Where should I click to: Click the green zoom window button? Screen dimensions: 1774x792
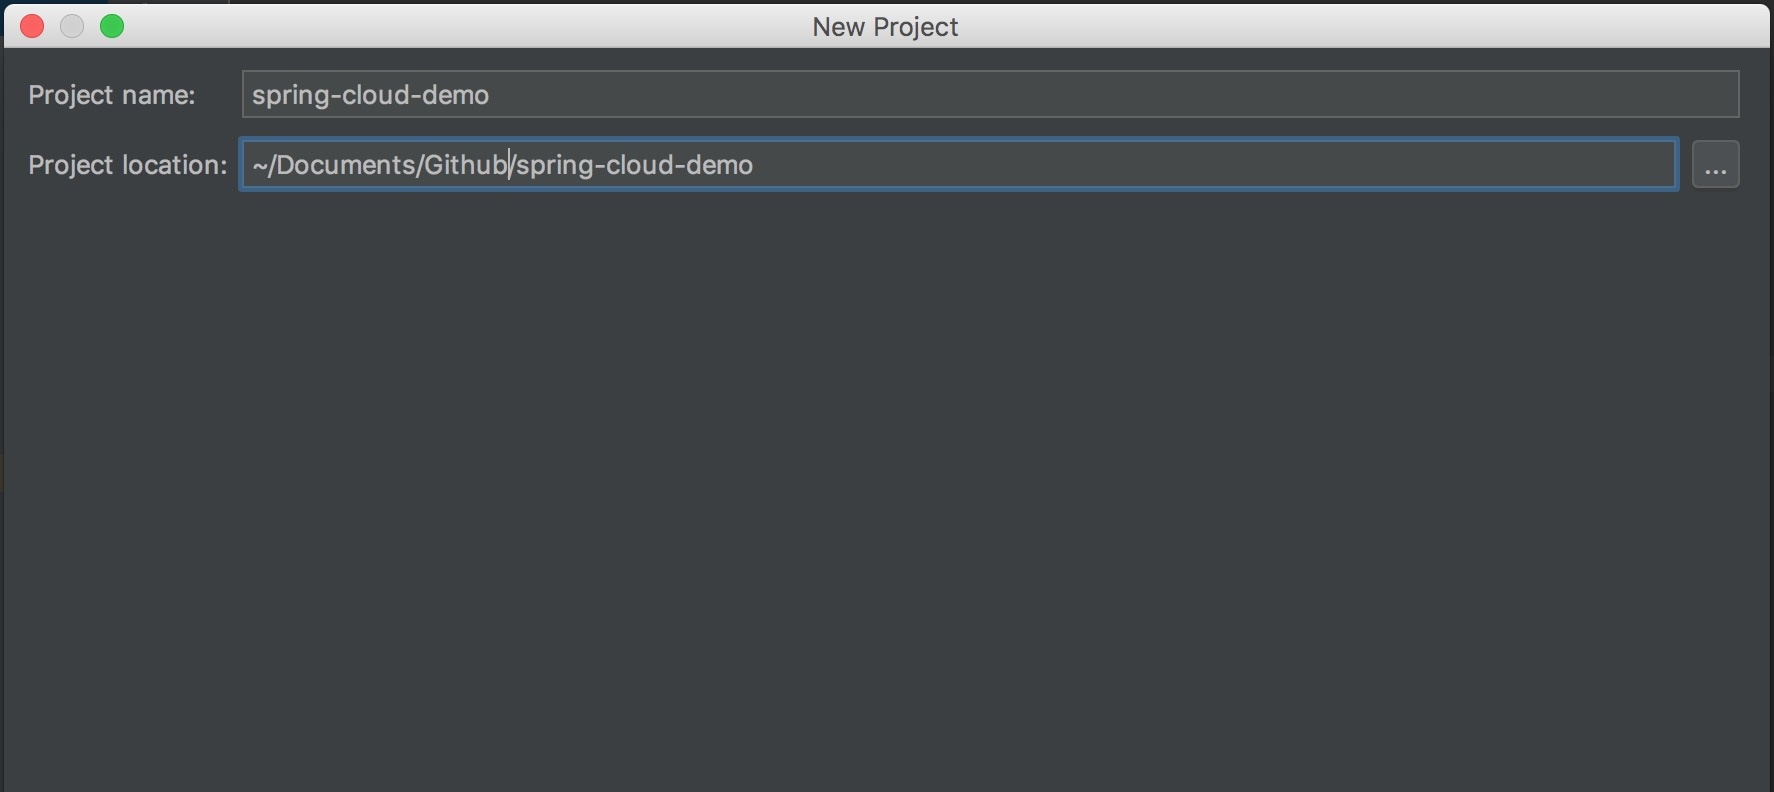pyautogui.click(x=112, y=27)
